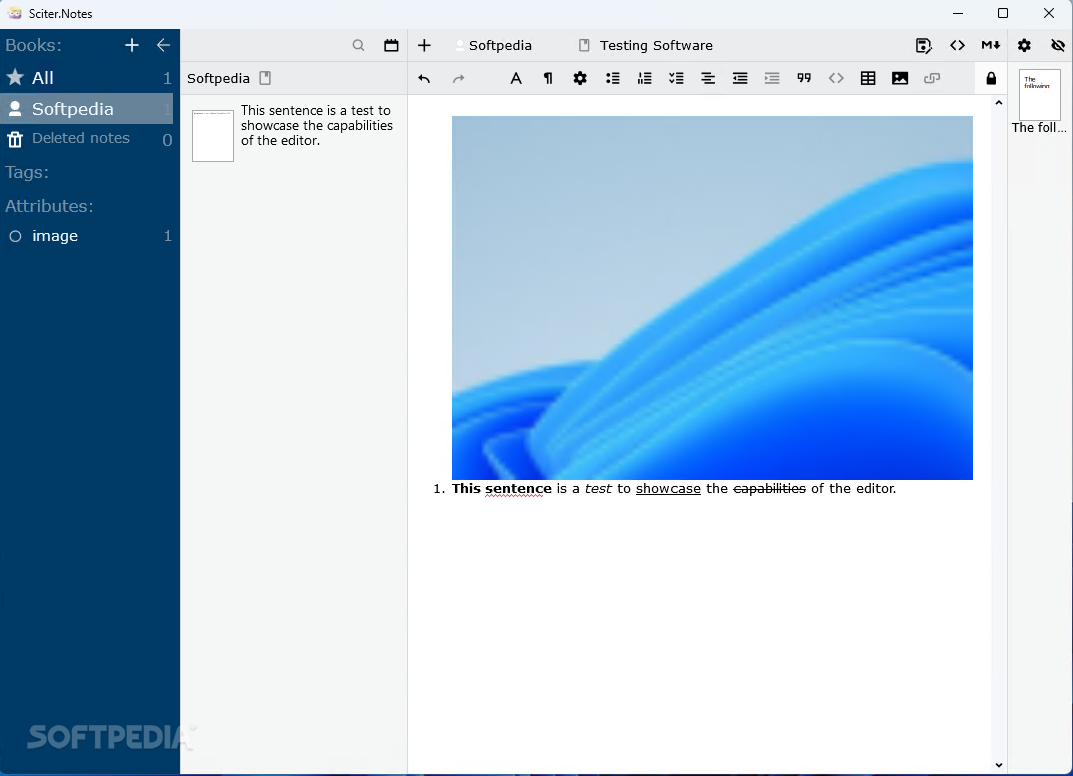Click the Attributes heading in sidebar
The width and height of the screenshot is (1073, 776).
[x=49, y=206]
